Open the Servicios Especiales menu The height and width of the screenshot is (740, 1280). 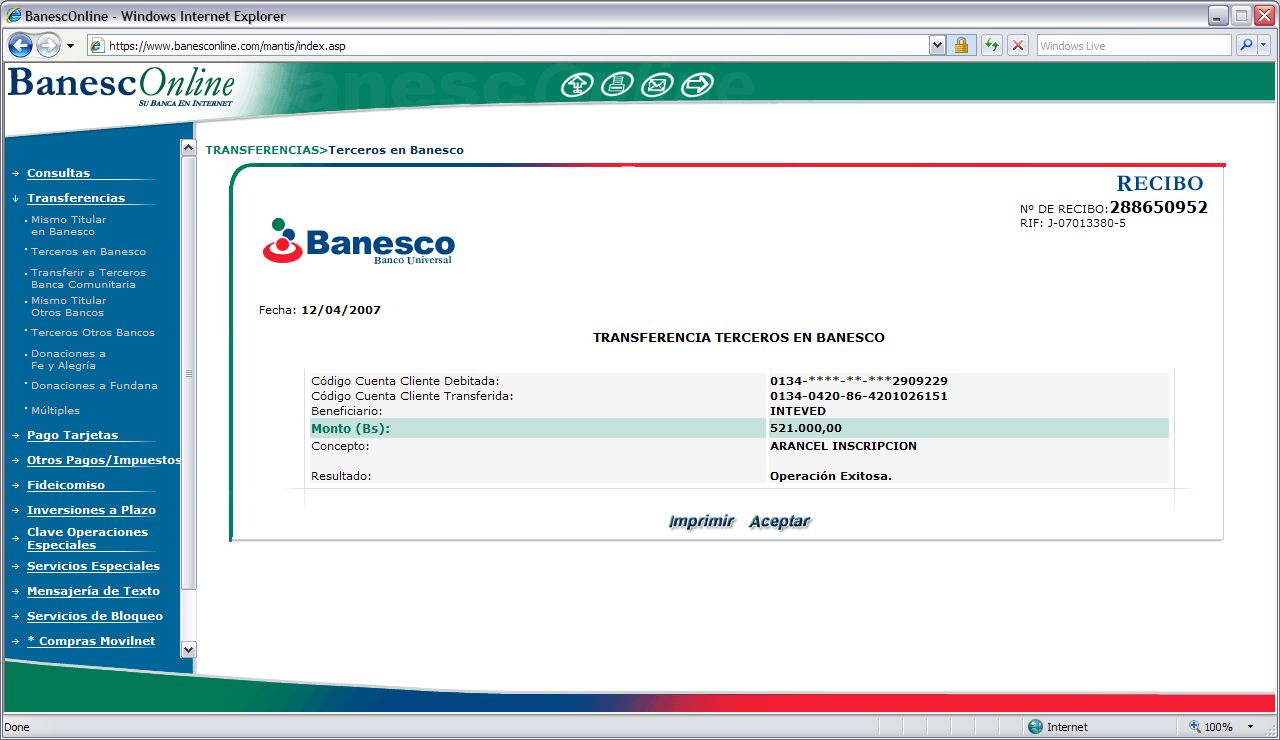[93, 566]
